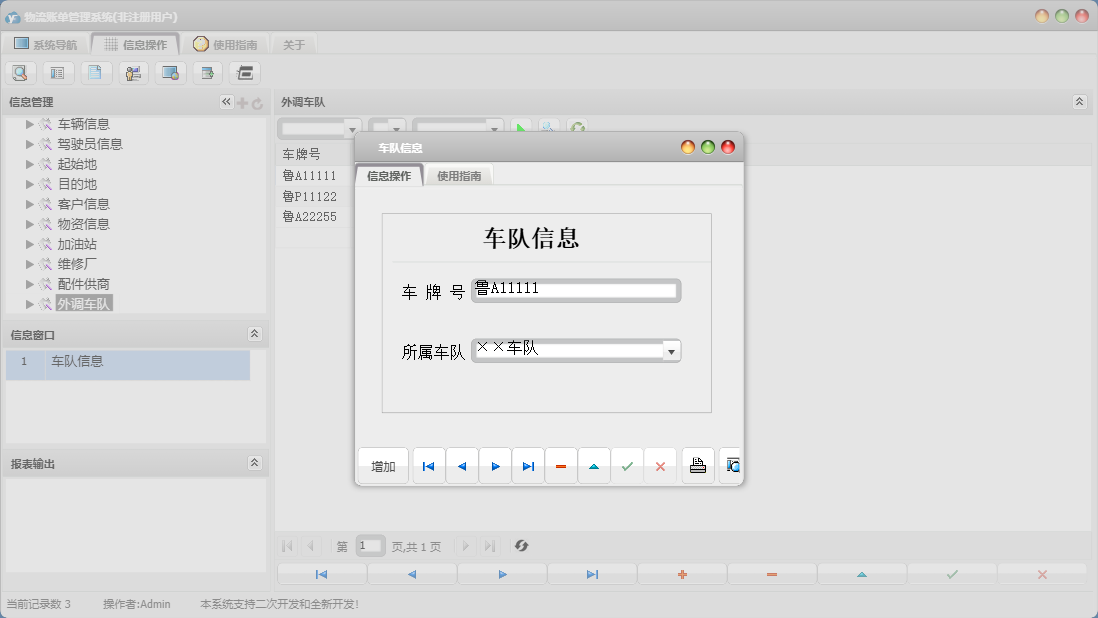Expand the 车辆信息 tree node
1098x618 pixels.
pos(30,123)
